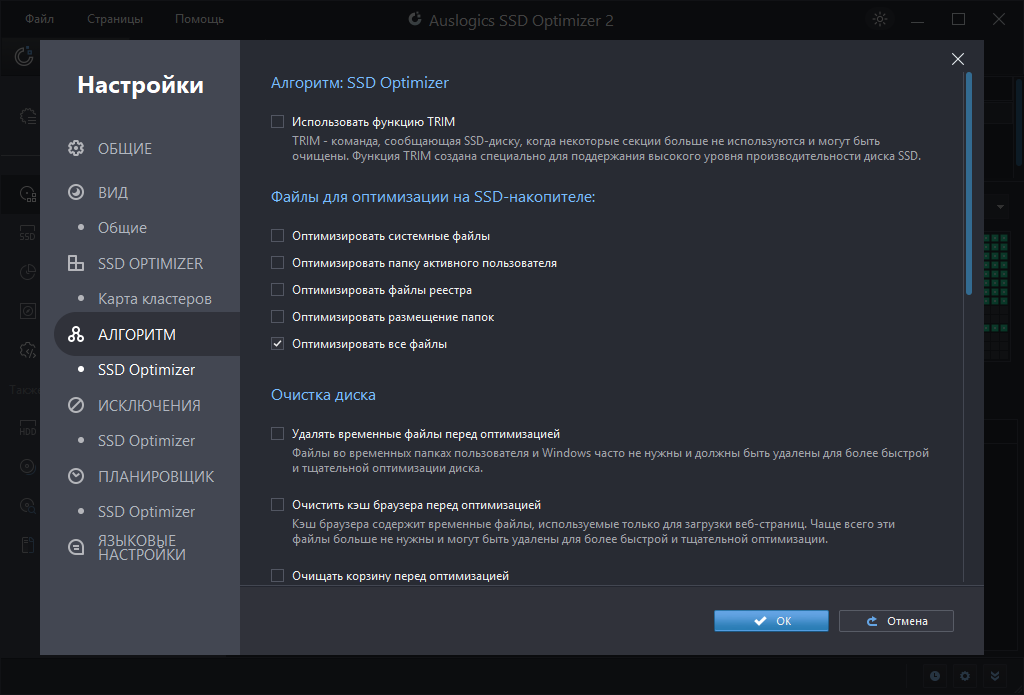
Task: Open the Помощь menu
Action: [199, 19]
